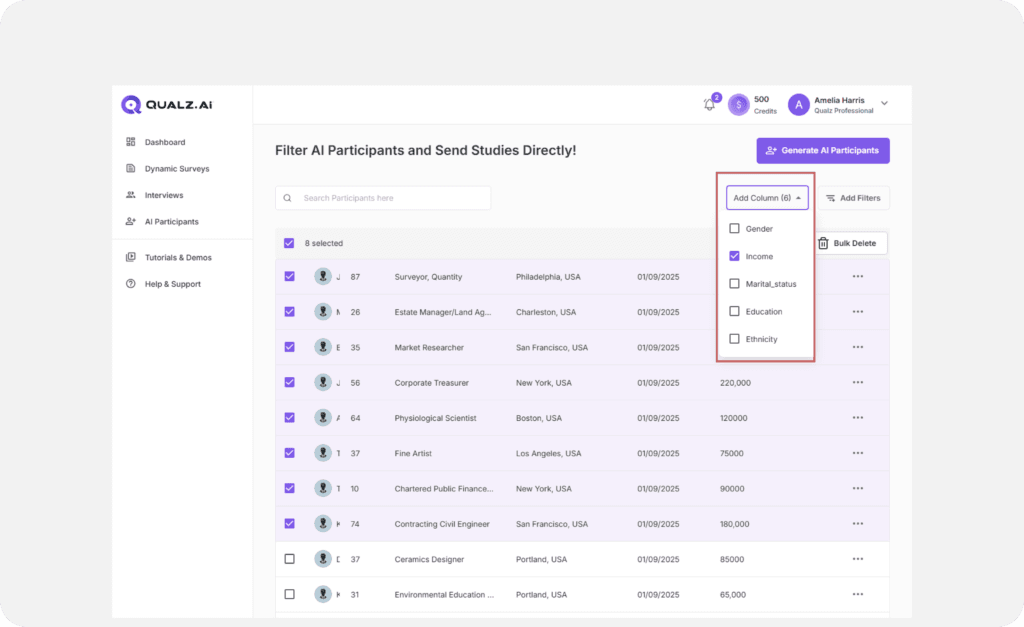Toggle the select-all header checkbox
Screen dimensions: 1024x627
tap(290, 243)
